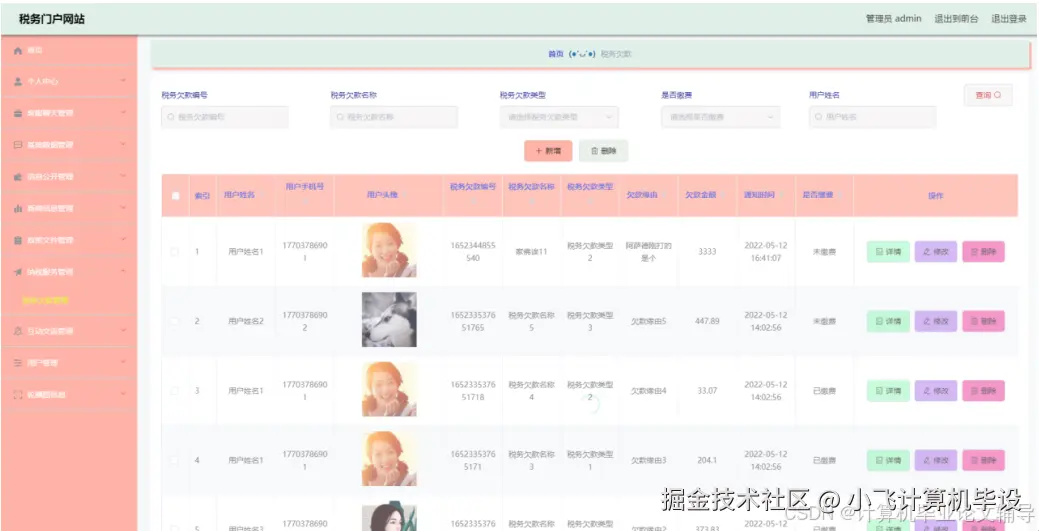Click 修改 for the row with 447.89
Image resolution: width=1039 pixels, height=531 pixels.
(x=936, y=322)
